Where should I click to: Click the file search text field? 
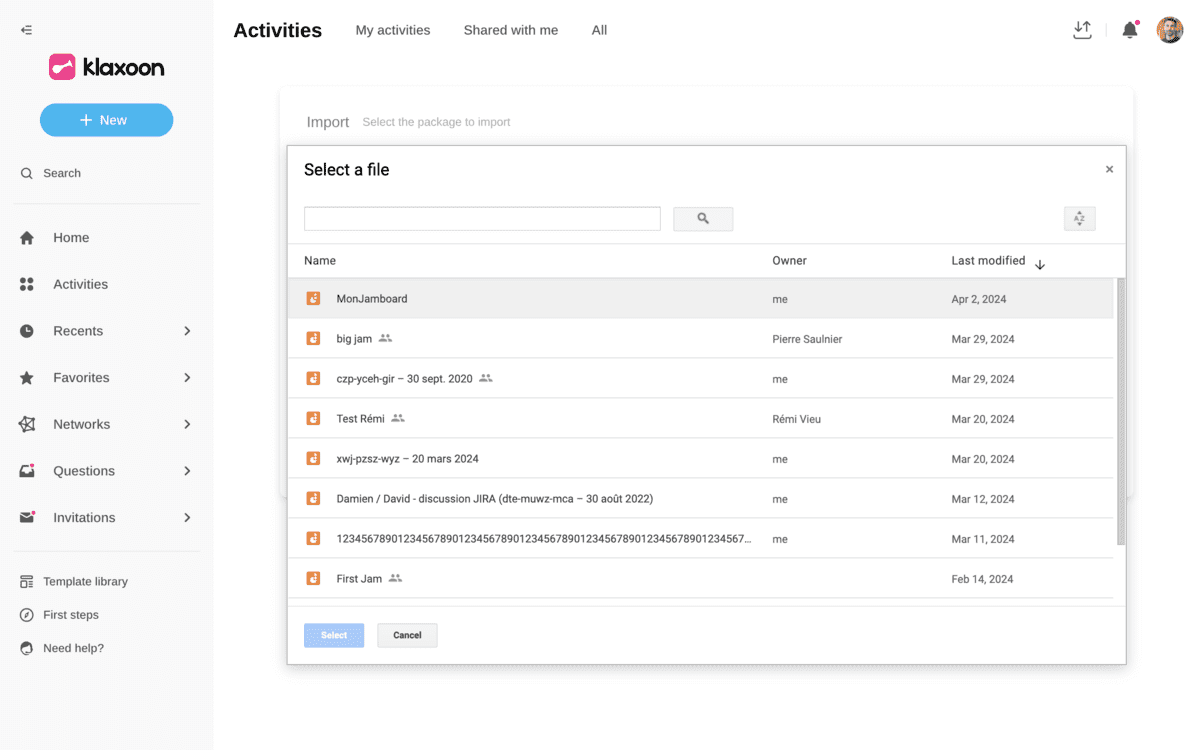coord(482,219)
